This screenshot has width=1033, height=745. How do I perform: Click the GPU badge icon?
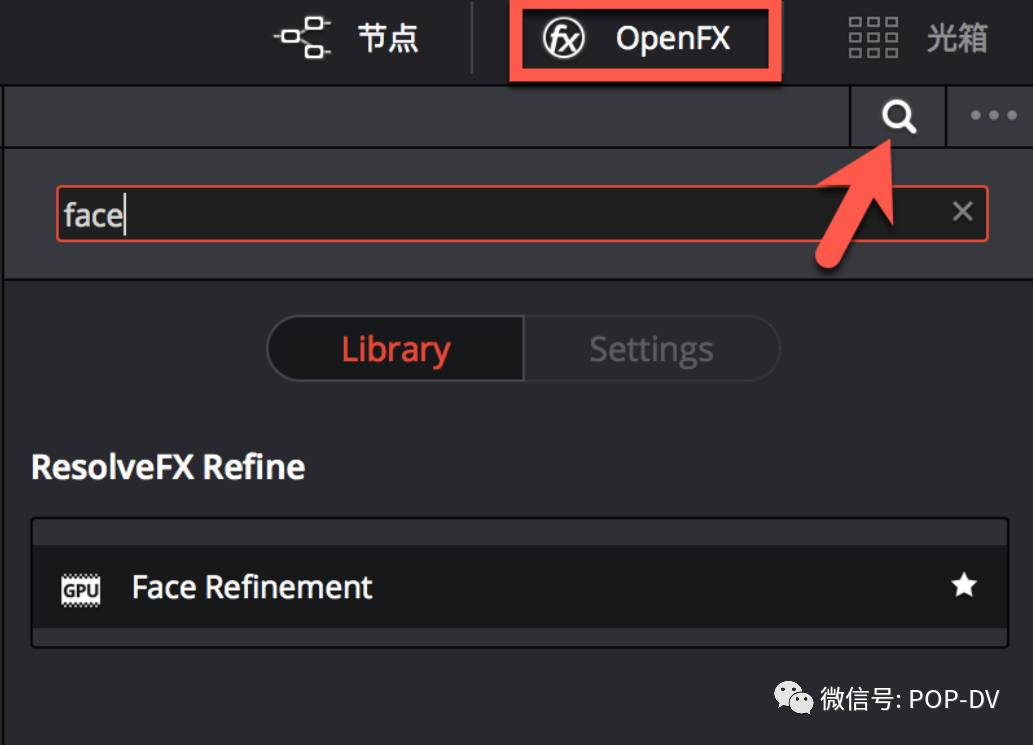[x=80, y=590]
